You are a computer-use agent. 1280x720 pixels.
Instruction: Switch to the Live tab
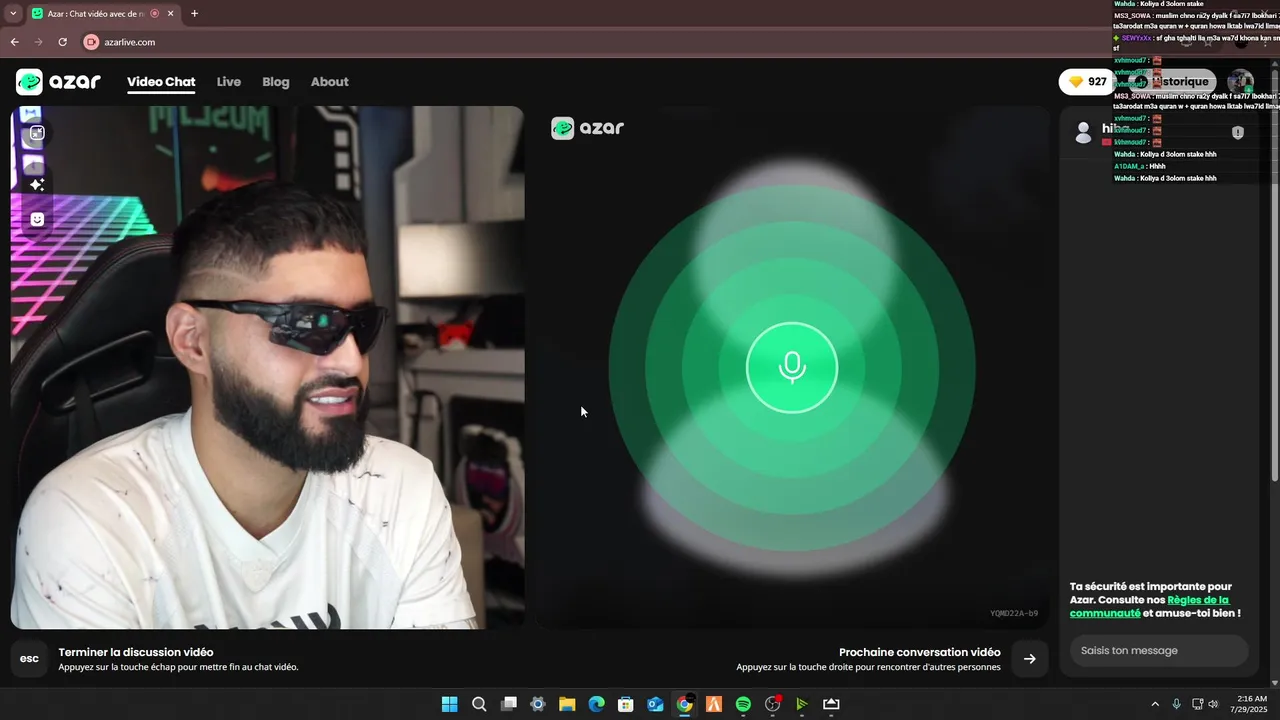point(229,82)
